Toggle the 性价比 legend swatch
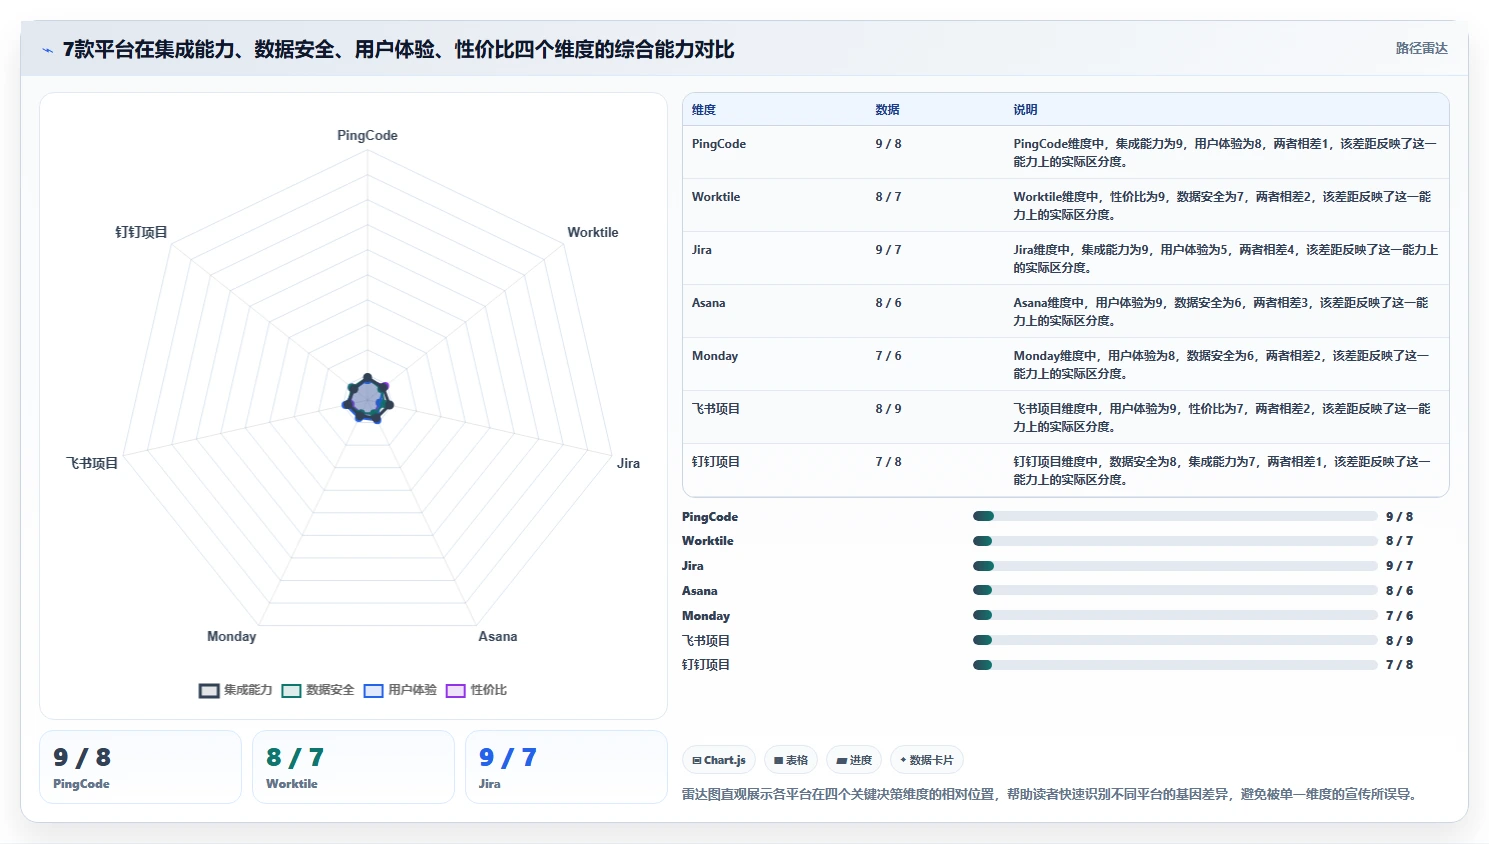The height and width of the screenshot is (844, 1489). pos(456,690)
